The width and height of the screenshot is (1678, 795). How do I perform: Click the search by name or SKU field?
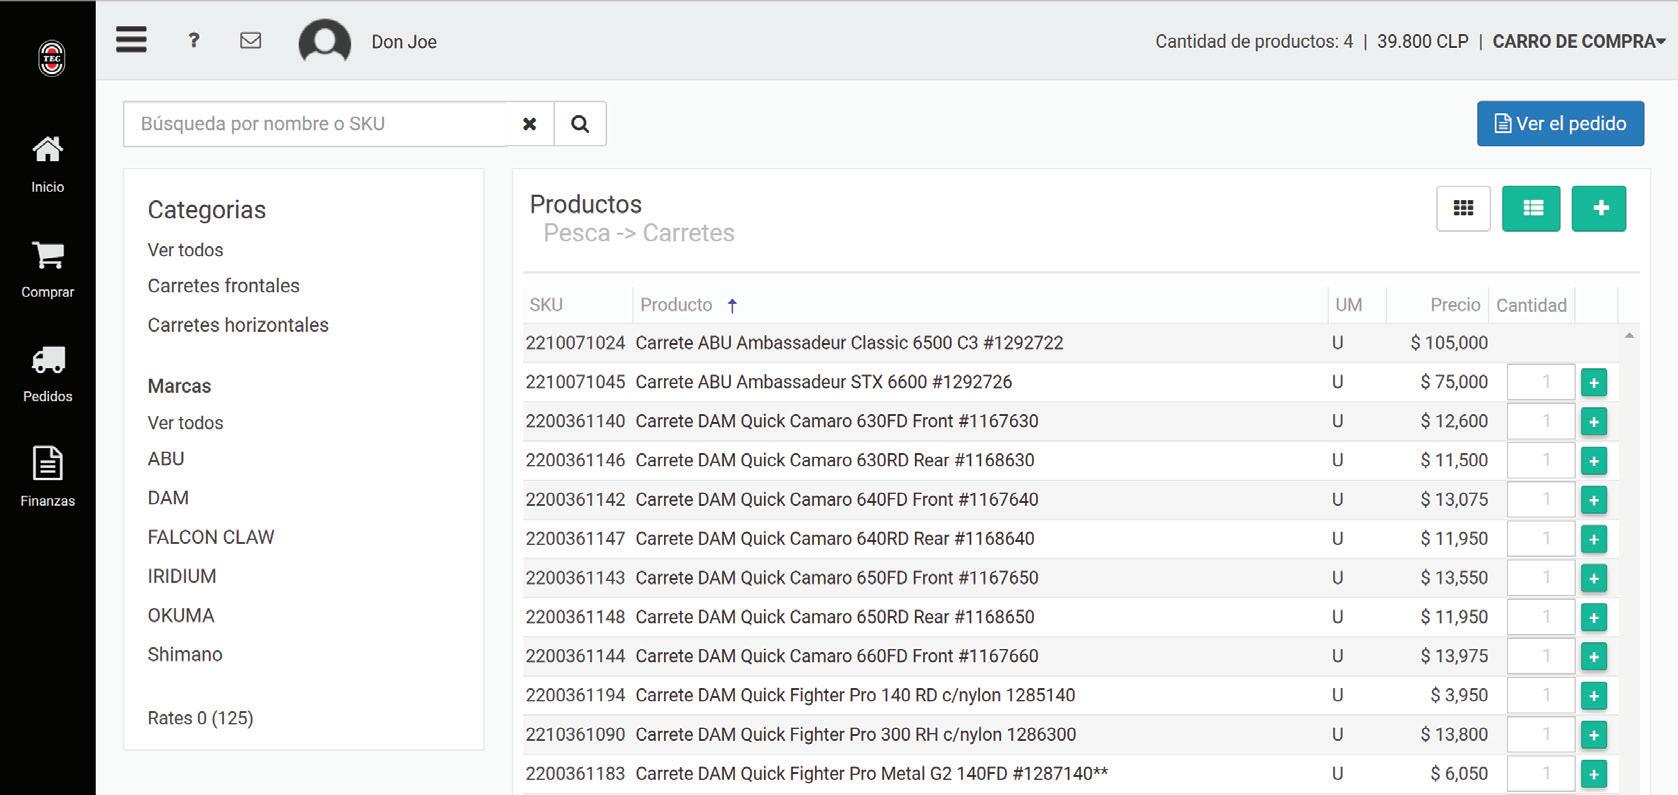[x=315, y=124]
